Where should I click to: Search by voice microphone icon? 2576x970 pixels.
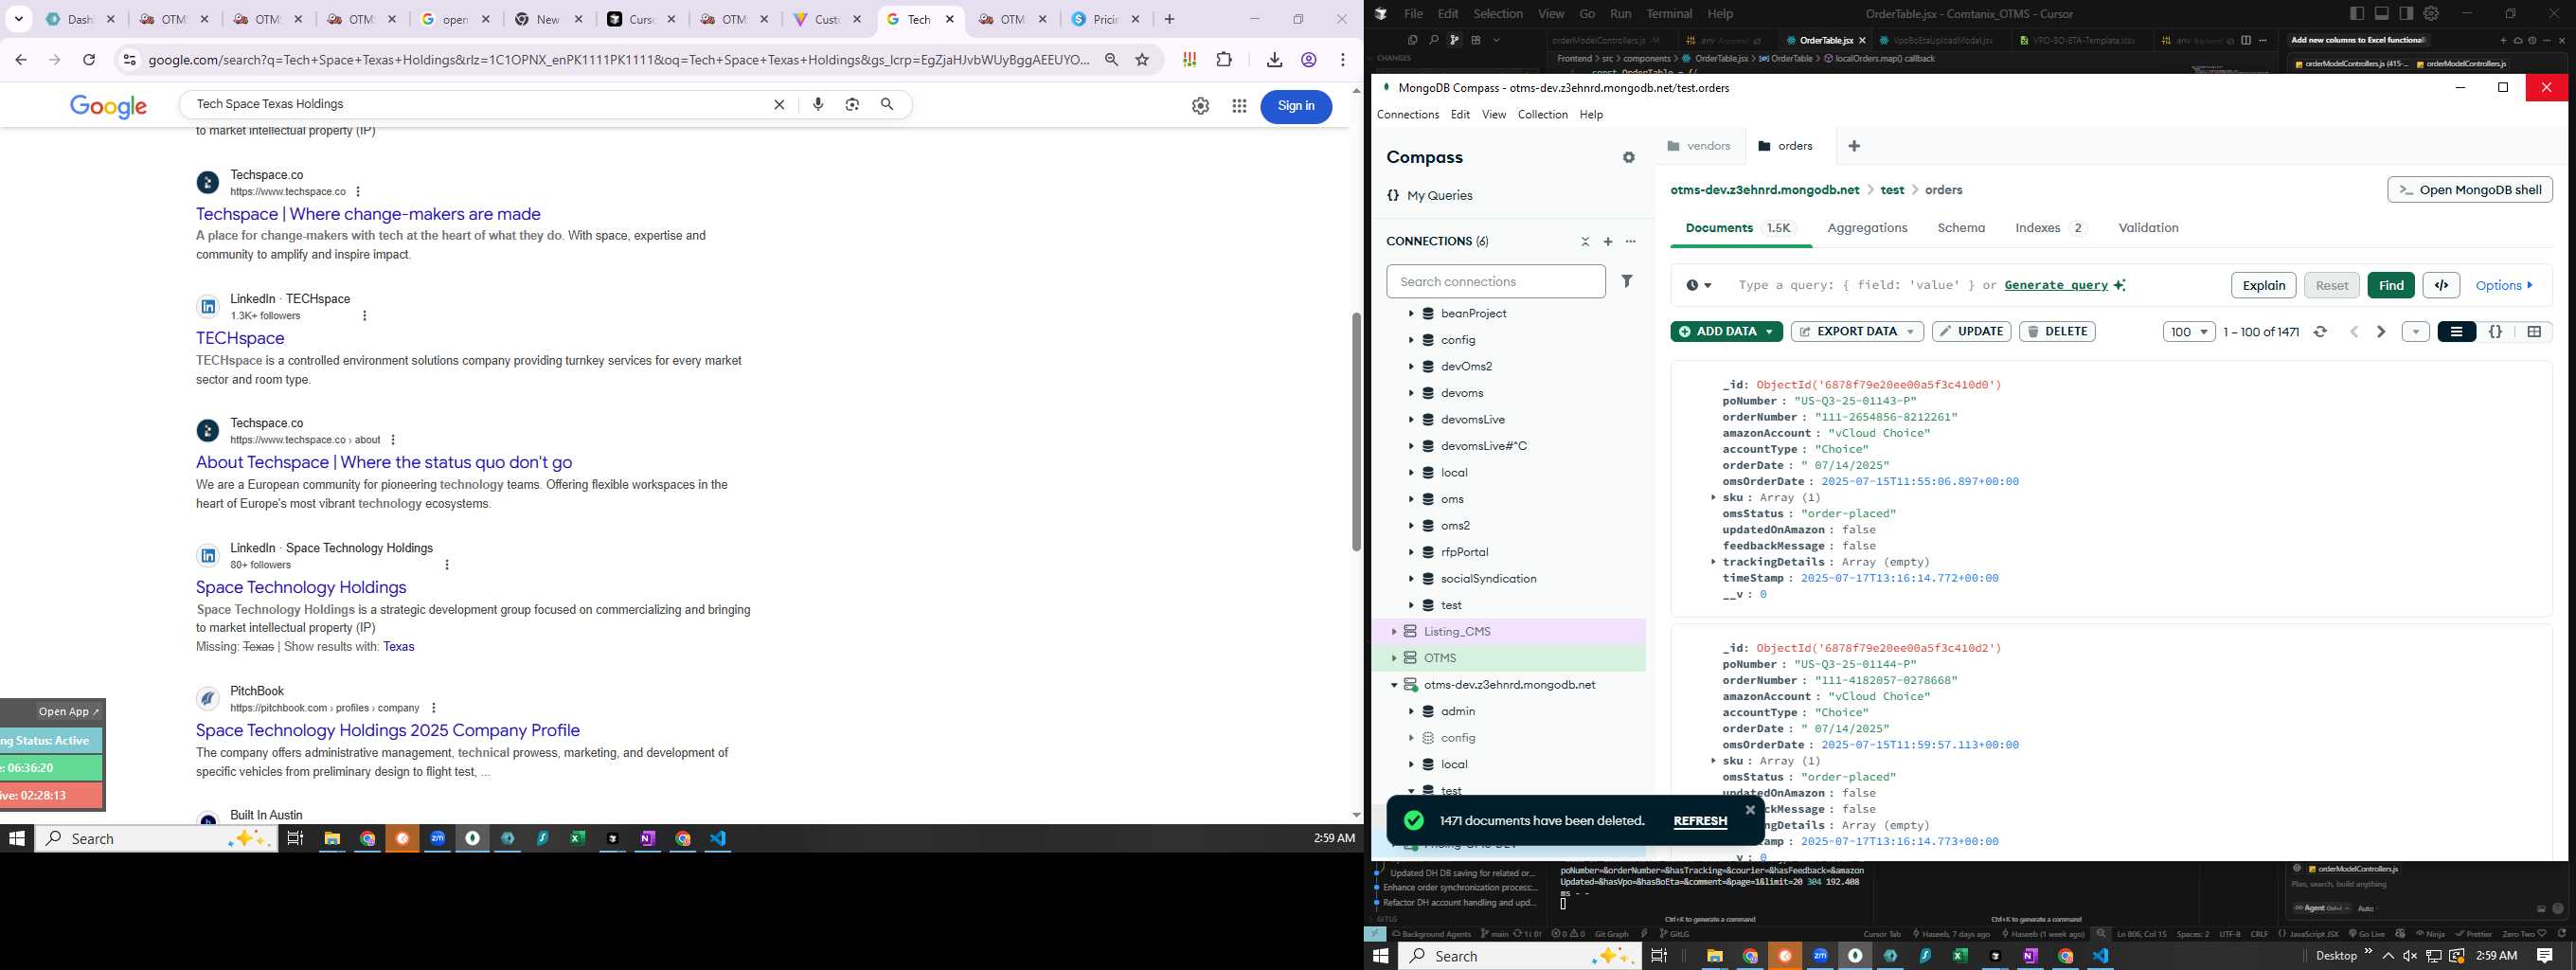(818, 104)
